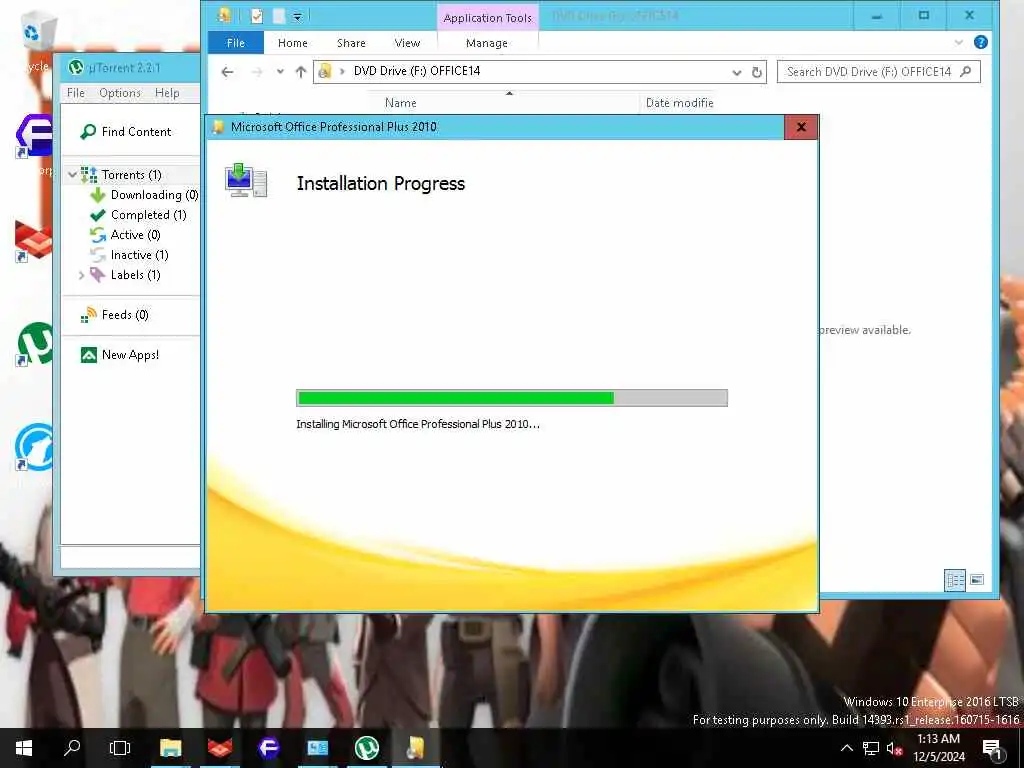Collapse the Torrents tree node
Screen dimensions: 1024x768
click(72, 174)
